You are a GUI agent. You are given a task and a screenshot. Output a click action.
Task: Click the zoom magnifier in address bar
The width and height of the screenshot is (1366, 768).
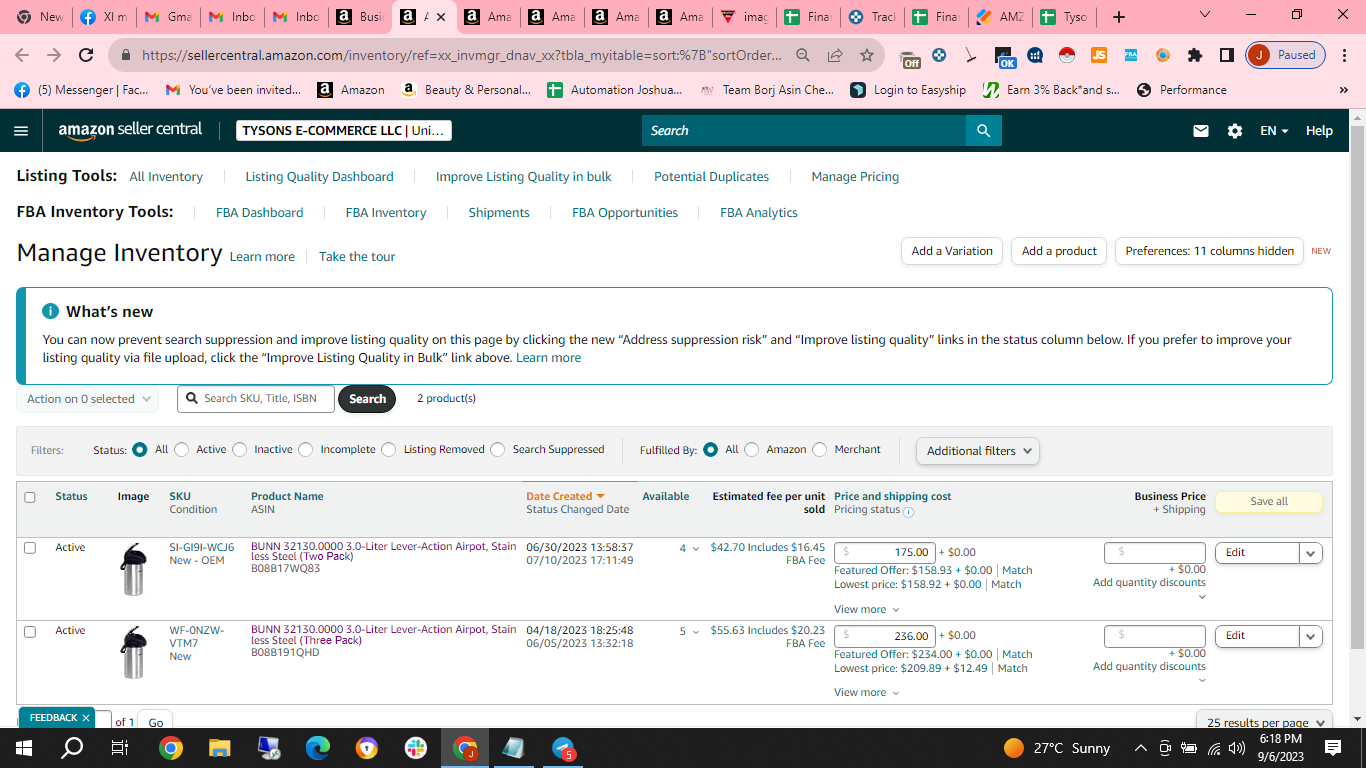coord(803,55)
